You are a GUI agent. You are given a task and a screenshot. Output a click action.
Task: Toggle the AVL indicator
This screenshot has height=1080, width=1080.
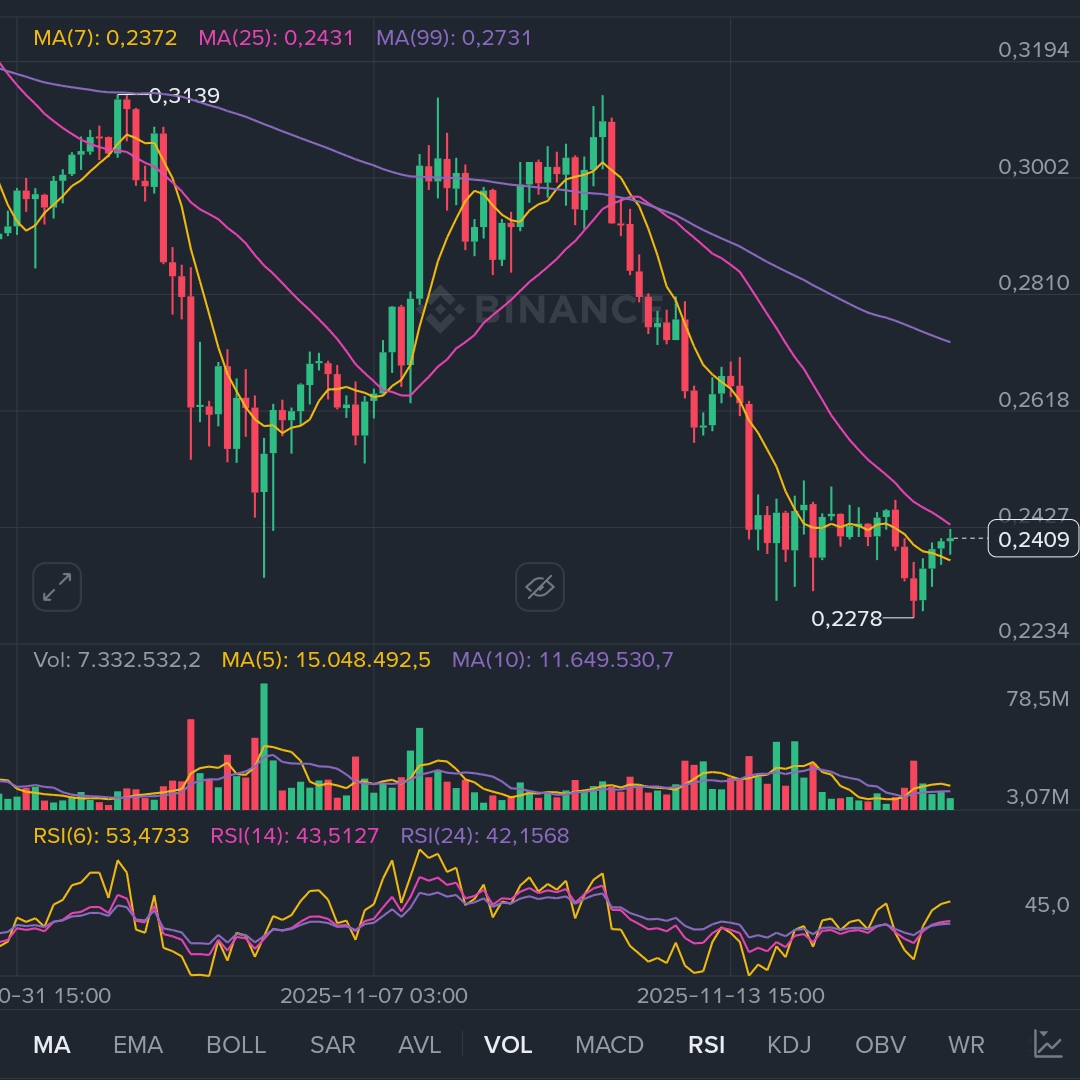click(419, 1044)
